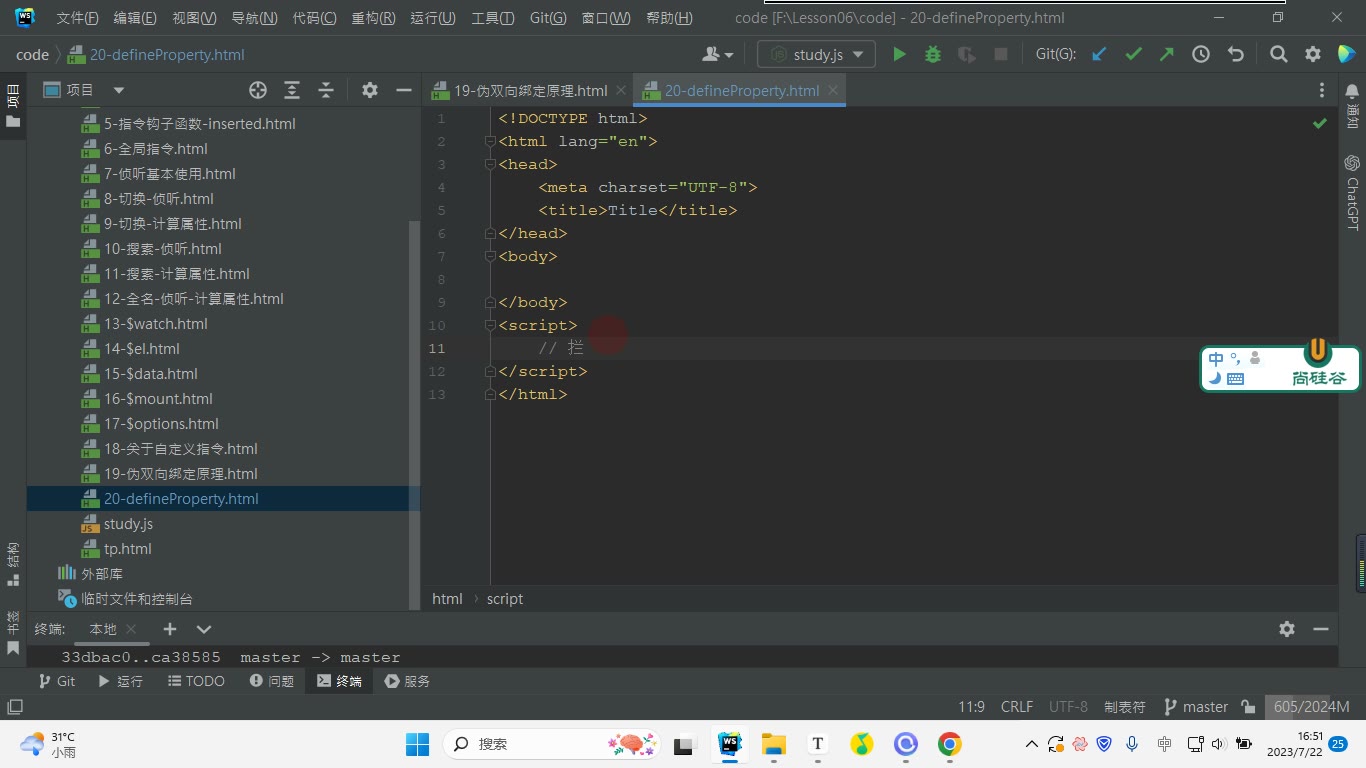This screenshot has width=1366, height=768.
Task: Toggle the file read-only lock icon
Action: coord(1248,706)
